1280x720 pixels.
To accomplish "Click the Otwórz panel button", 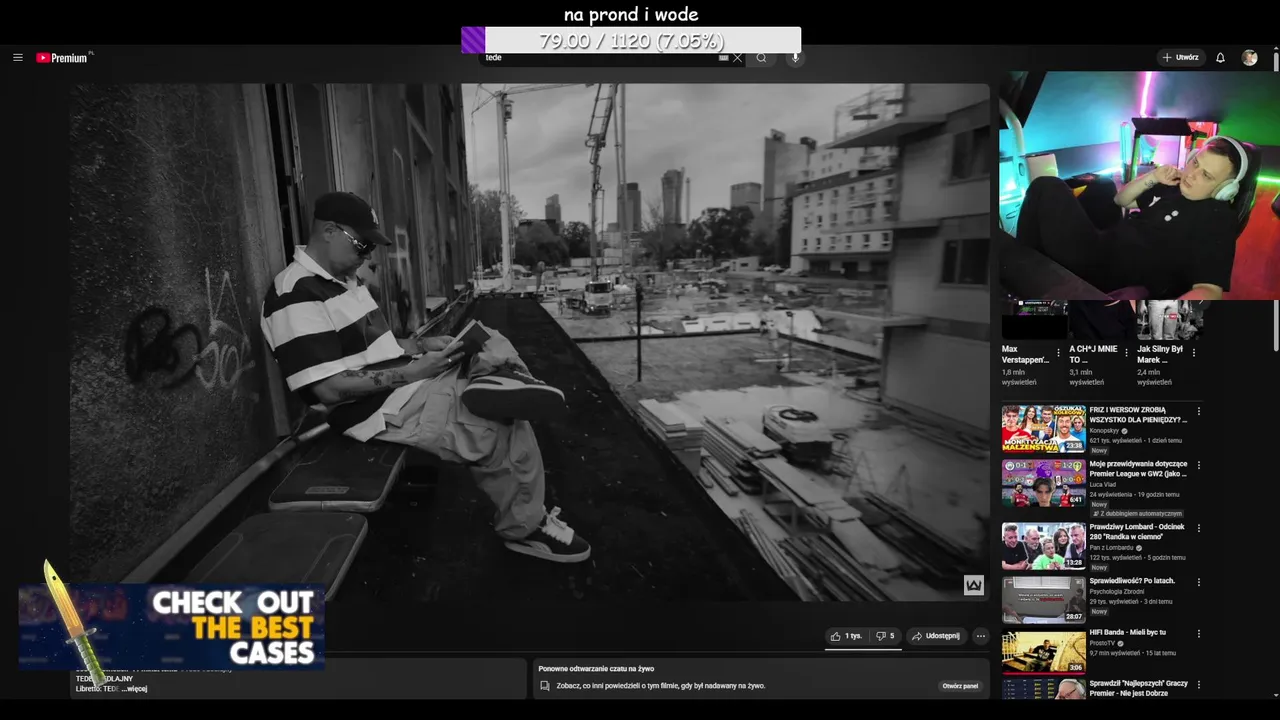I will [x=960, y=686].
